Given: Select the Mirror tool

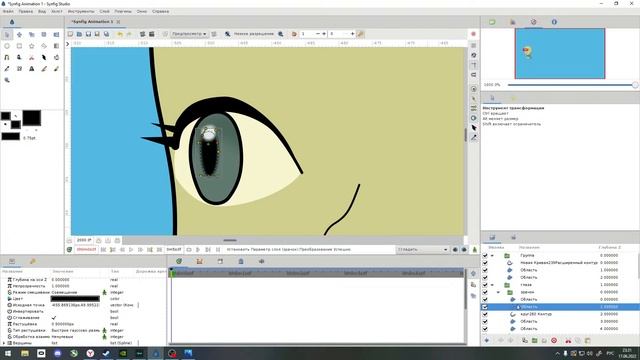Looking at the screenshot, I should pyautogui.click(x=56, y=35).
